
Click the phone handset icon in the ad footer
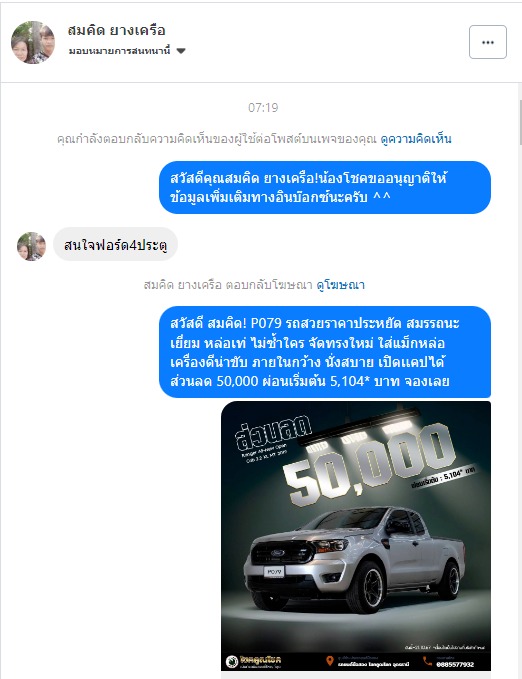[428, 661]
